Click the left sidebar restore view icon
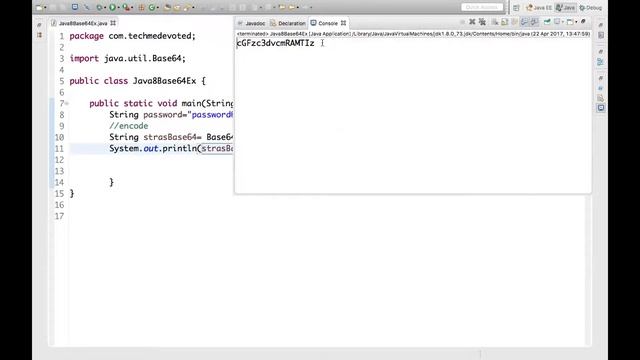 click(x=40, y=25)
